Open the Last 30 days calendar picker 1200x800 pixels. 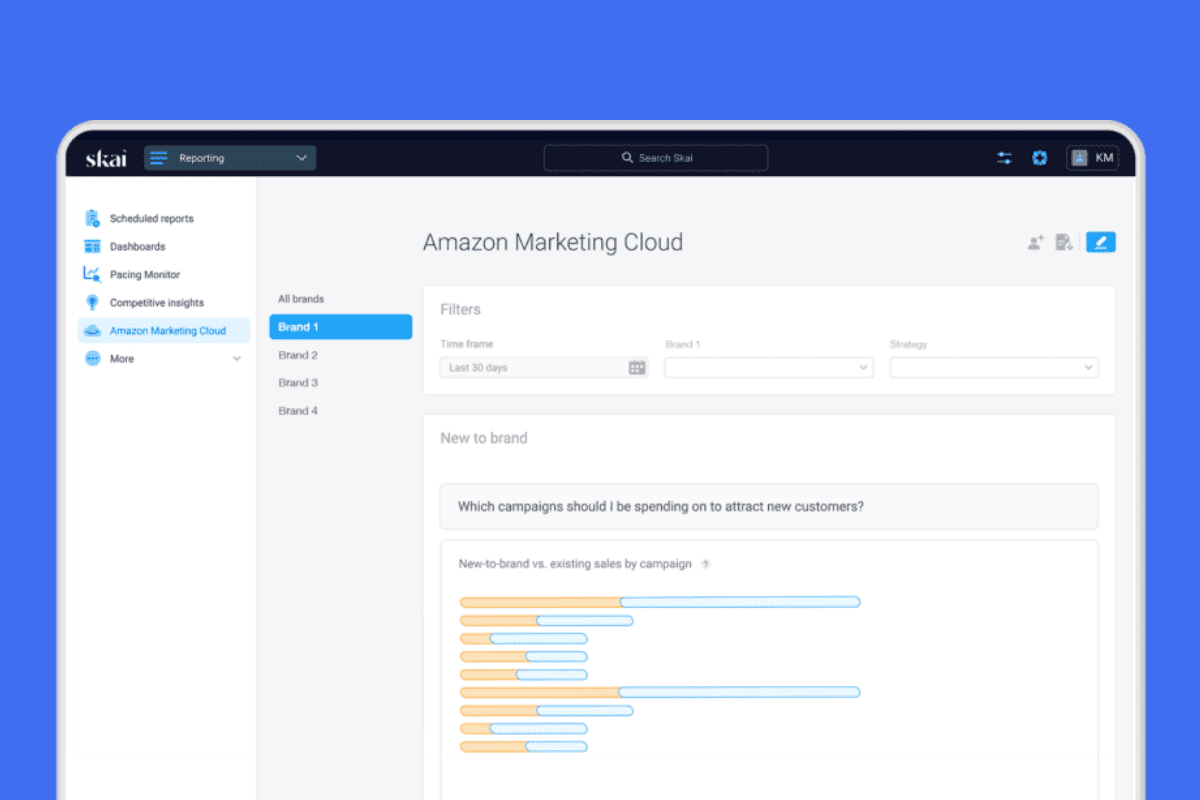coord(637,367)
